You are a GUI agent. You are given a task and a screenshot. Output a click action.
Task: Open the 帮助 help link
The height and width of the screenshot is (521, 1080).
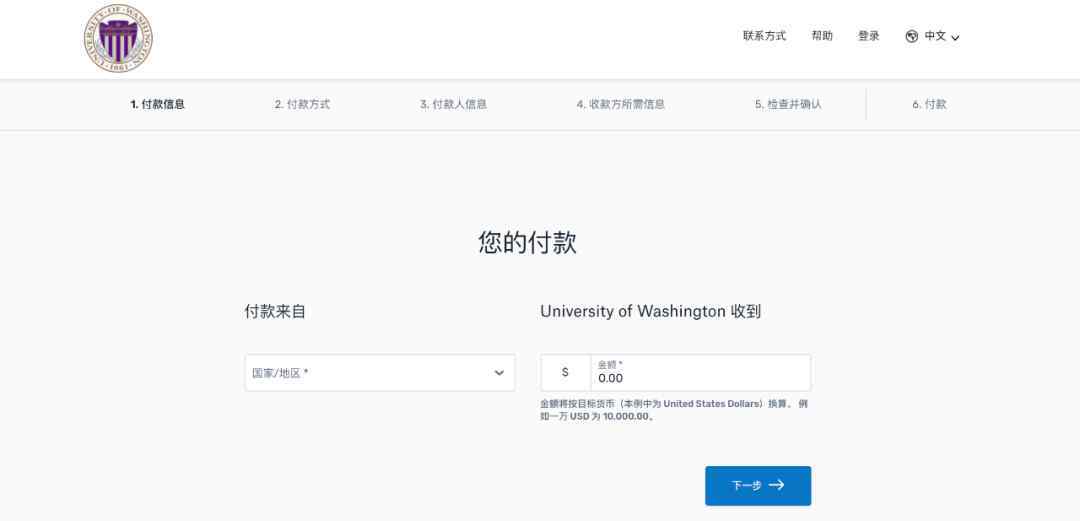822,36
